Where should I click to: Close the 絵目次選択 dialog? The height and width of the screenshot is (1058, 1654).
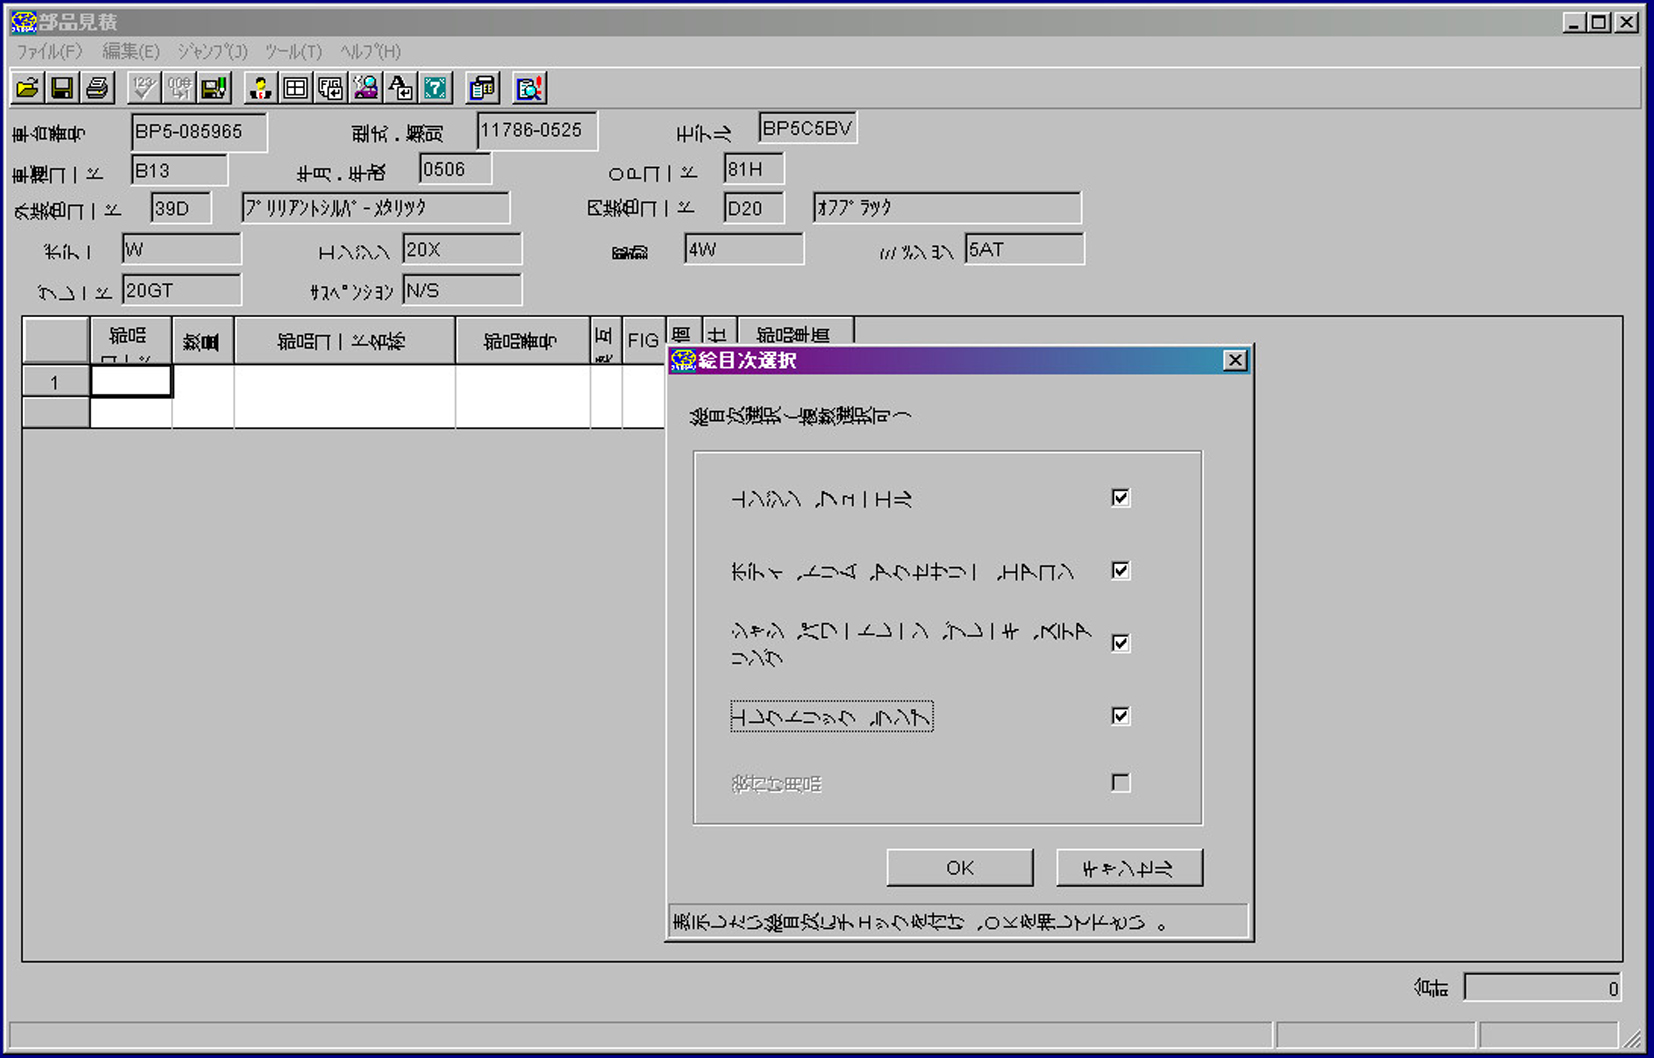tap(1235, 360)
